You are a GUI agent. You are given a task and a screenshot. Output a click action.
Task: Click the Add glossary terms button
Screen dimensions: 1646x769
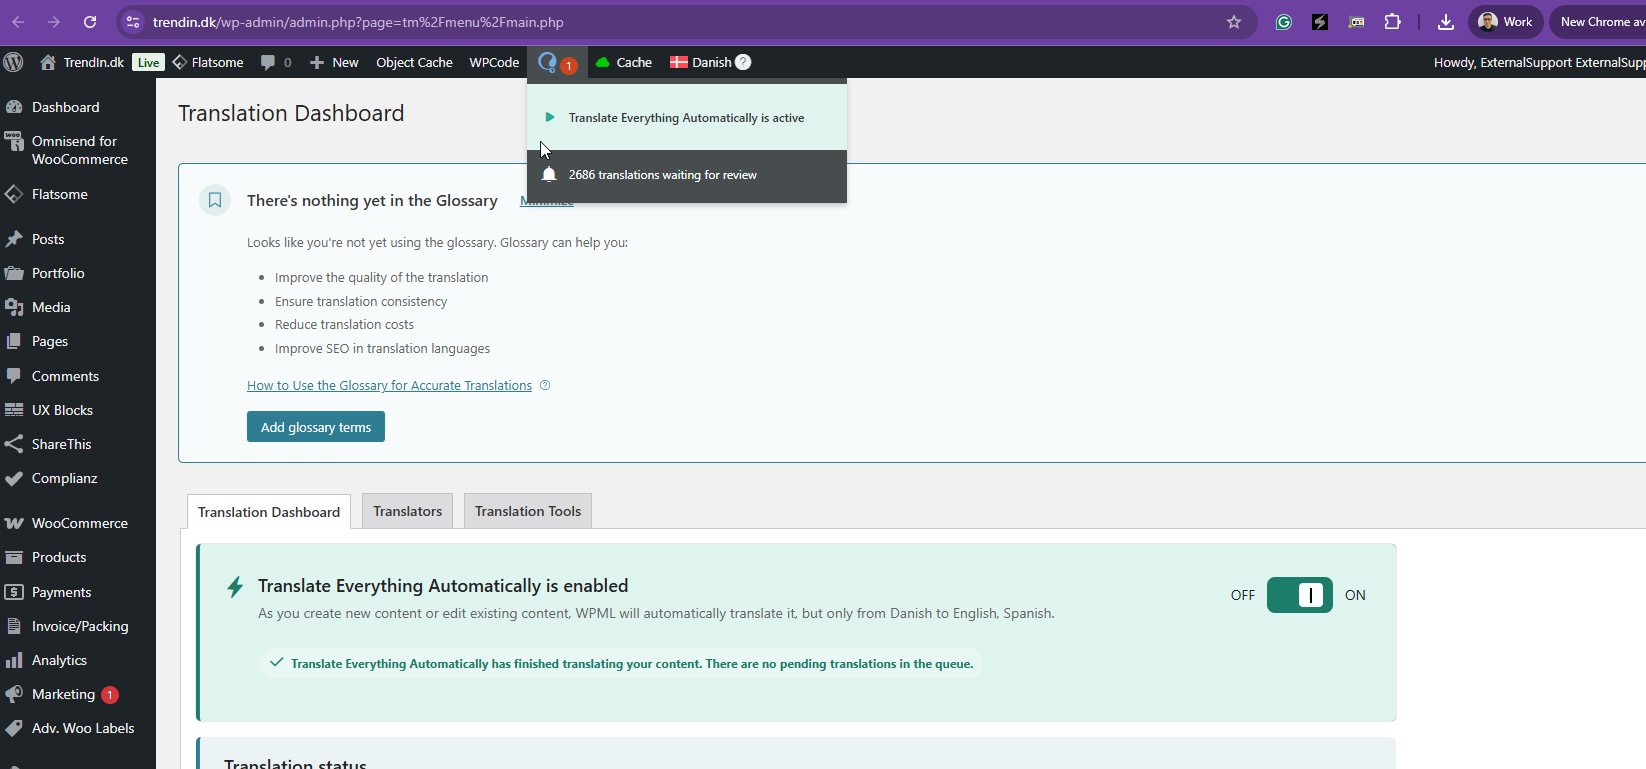click(x=316, y=427)
